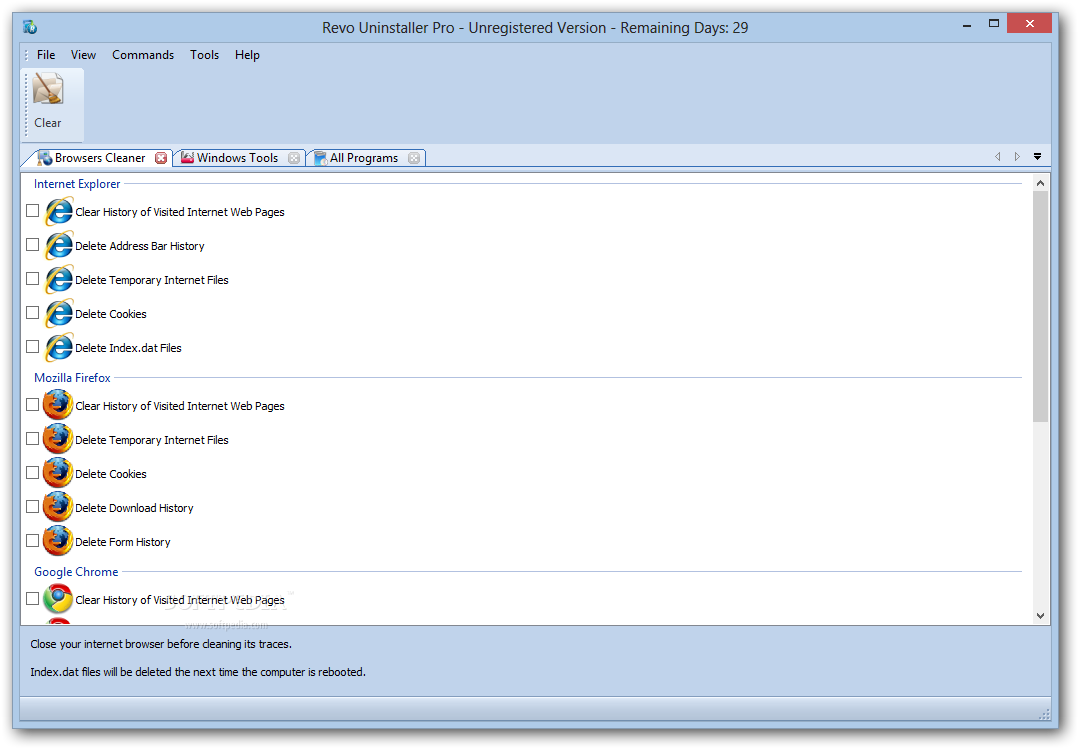
Task: Check Firefox Delete Cookies box
Action: click(x=32, y=473)
